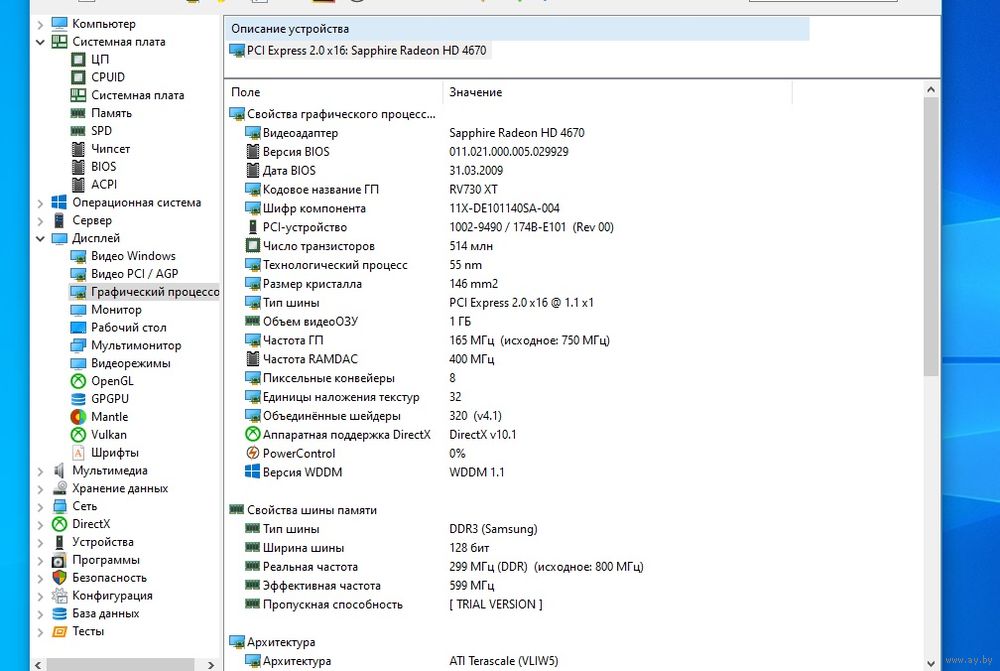The height and width of the screenshot is (671, 1000).
Task: Expand the Сеть tree node
Action: click(40, 506)
